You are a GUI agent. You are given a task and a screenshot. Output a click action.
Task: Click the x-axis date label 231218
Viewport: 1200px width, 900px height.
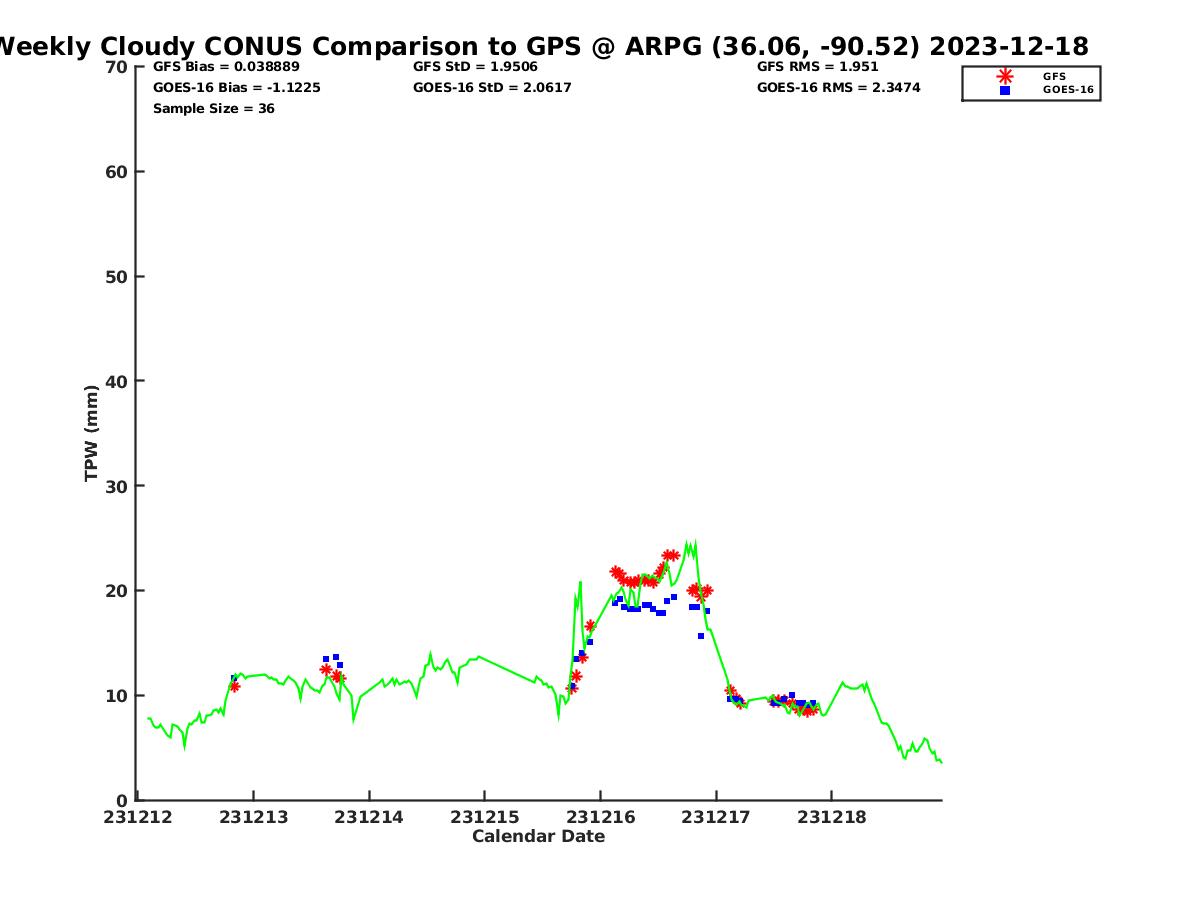point(832,817)
